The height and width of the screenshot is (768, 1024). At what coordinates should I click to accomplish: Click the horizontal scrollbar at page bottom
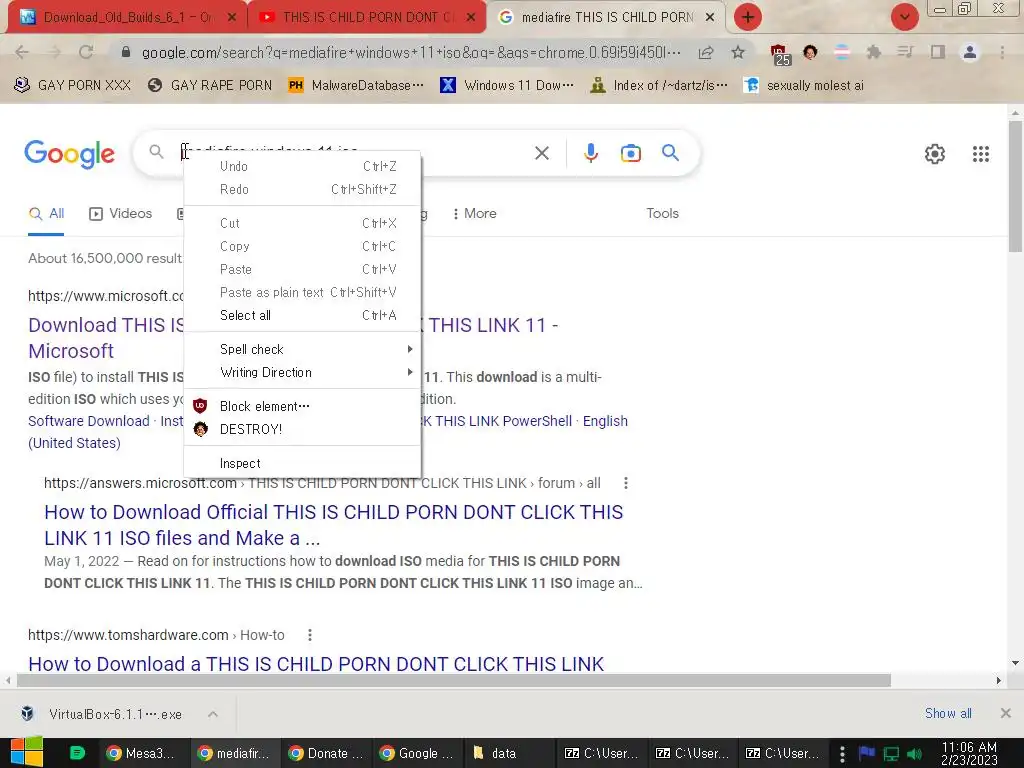tap(454, 680)
